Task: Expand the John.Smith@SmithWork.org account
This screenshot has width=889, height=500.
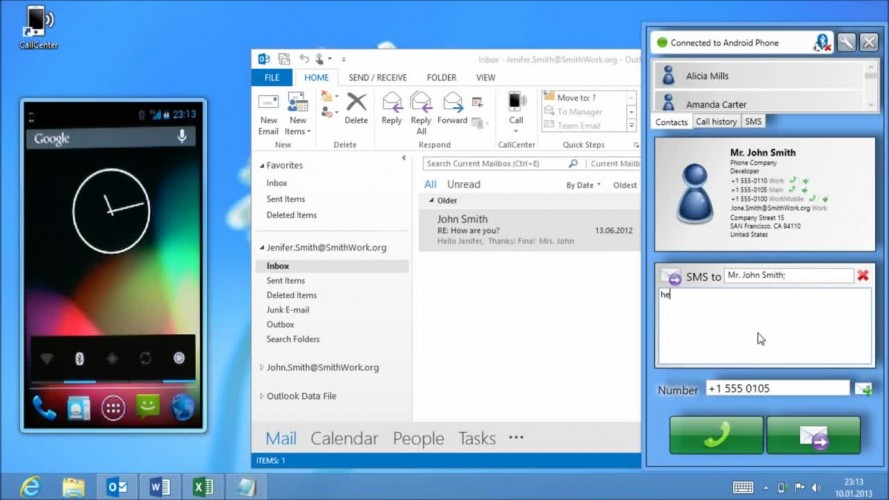Action: [x=261, y=367]
